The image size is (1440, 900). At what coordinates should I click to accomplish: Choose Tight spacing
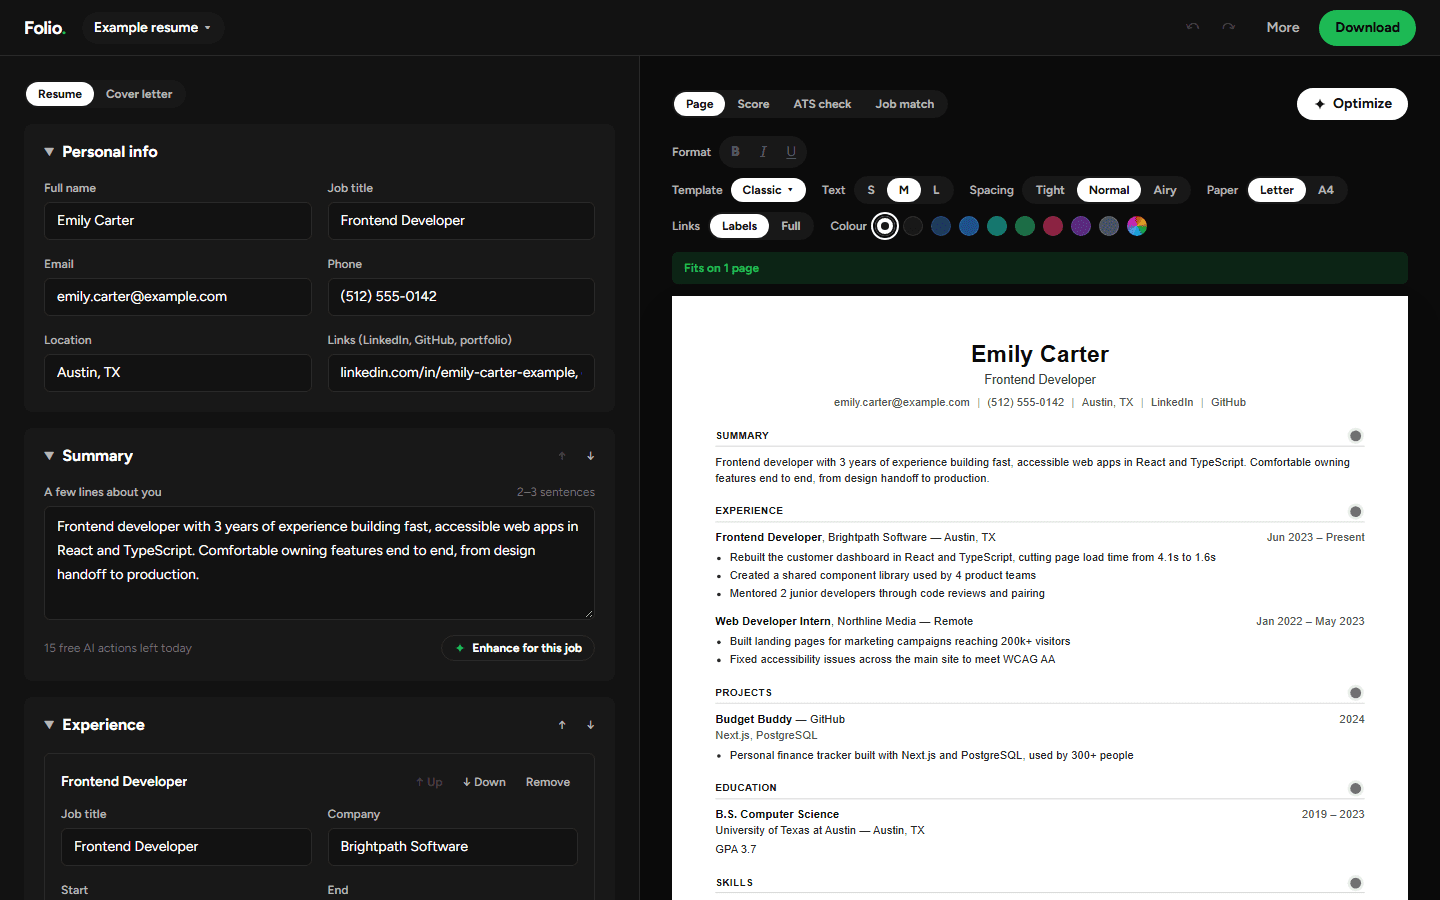1050,190
